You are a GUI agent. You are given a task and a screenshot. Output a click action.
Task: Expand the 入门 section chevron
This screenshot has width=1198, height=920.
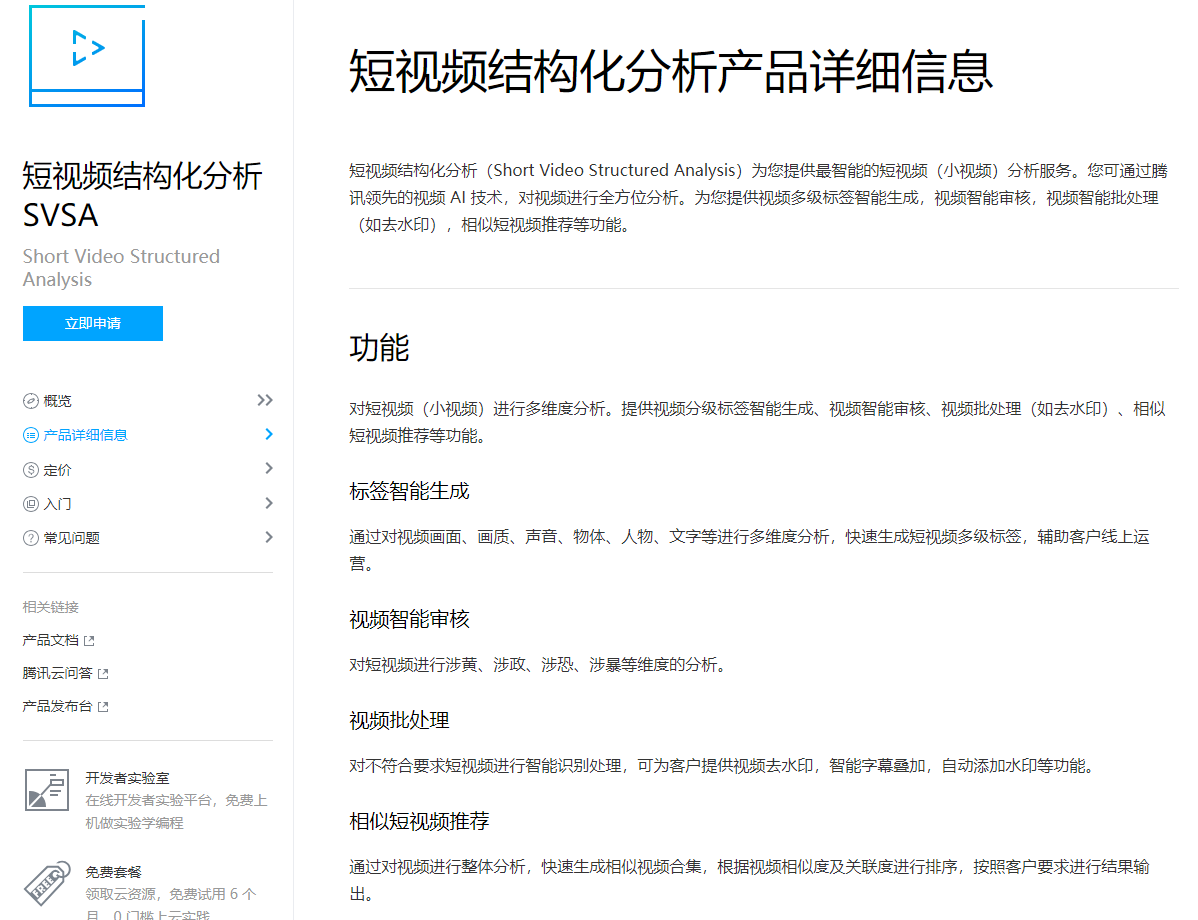click(x=268, y=503)
